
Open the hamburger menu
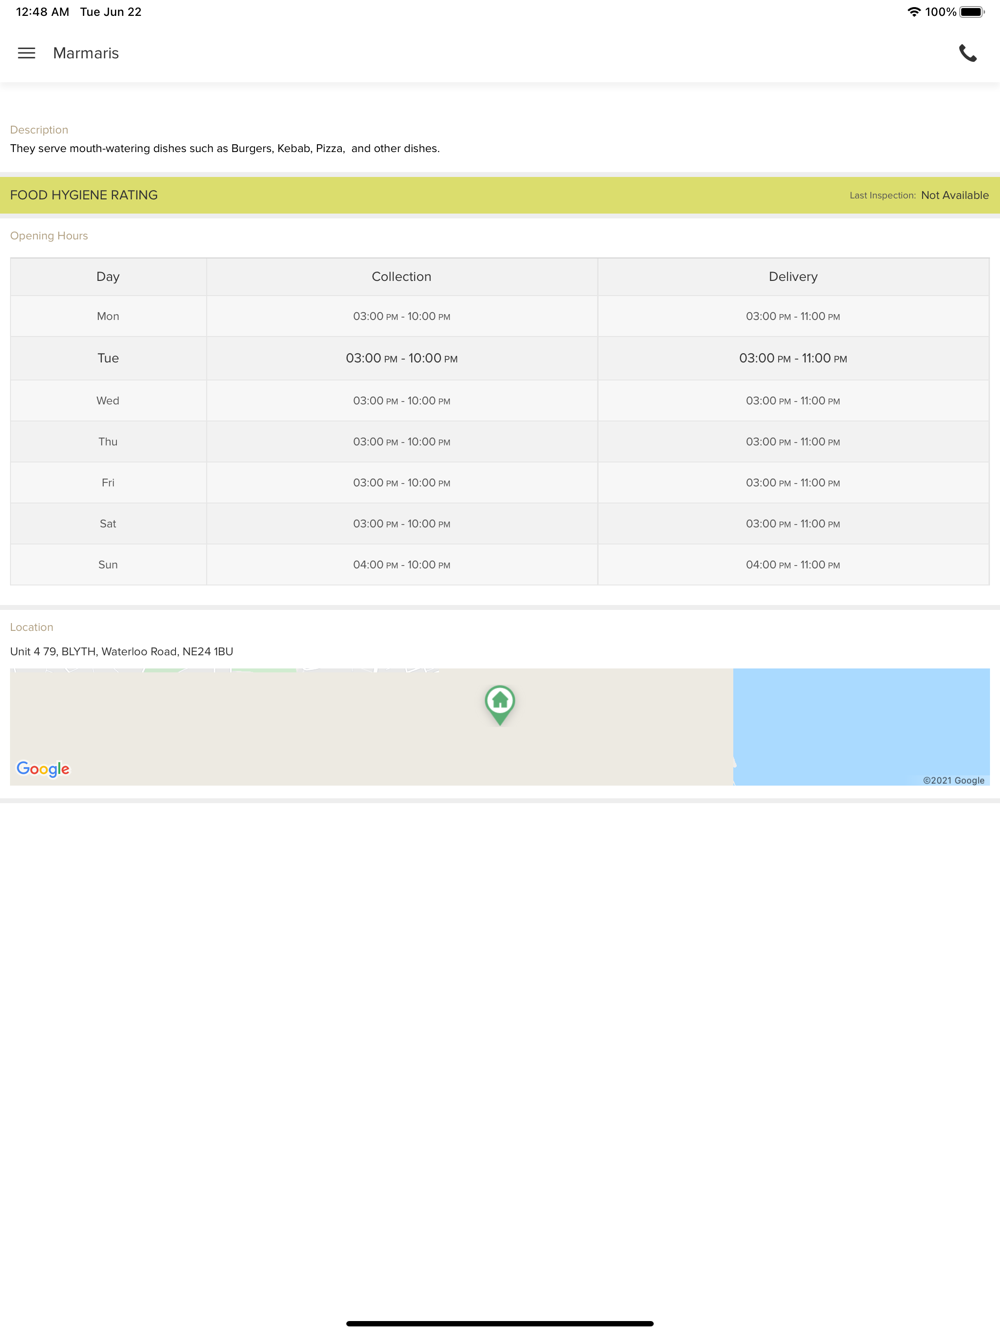coord(26,53)
